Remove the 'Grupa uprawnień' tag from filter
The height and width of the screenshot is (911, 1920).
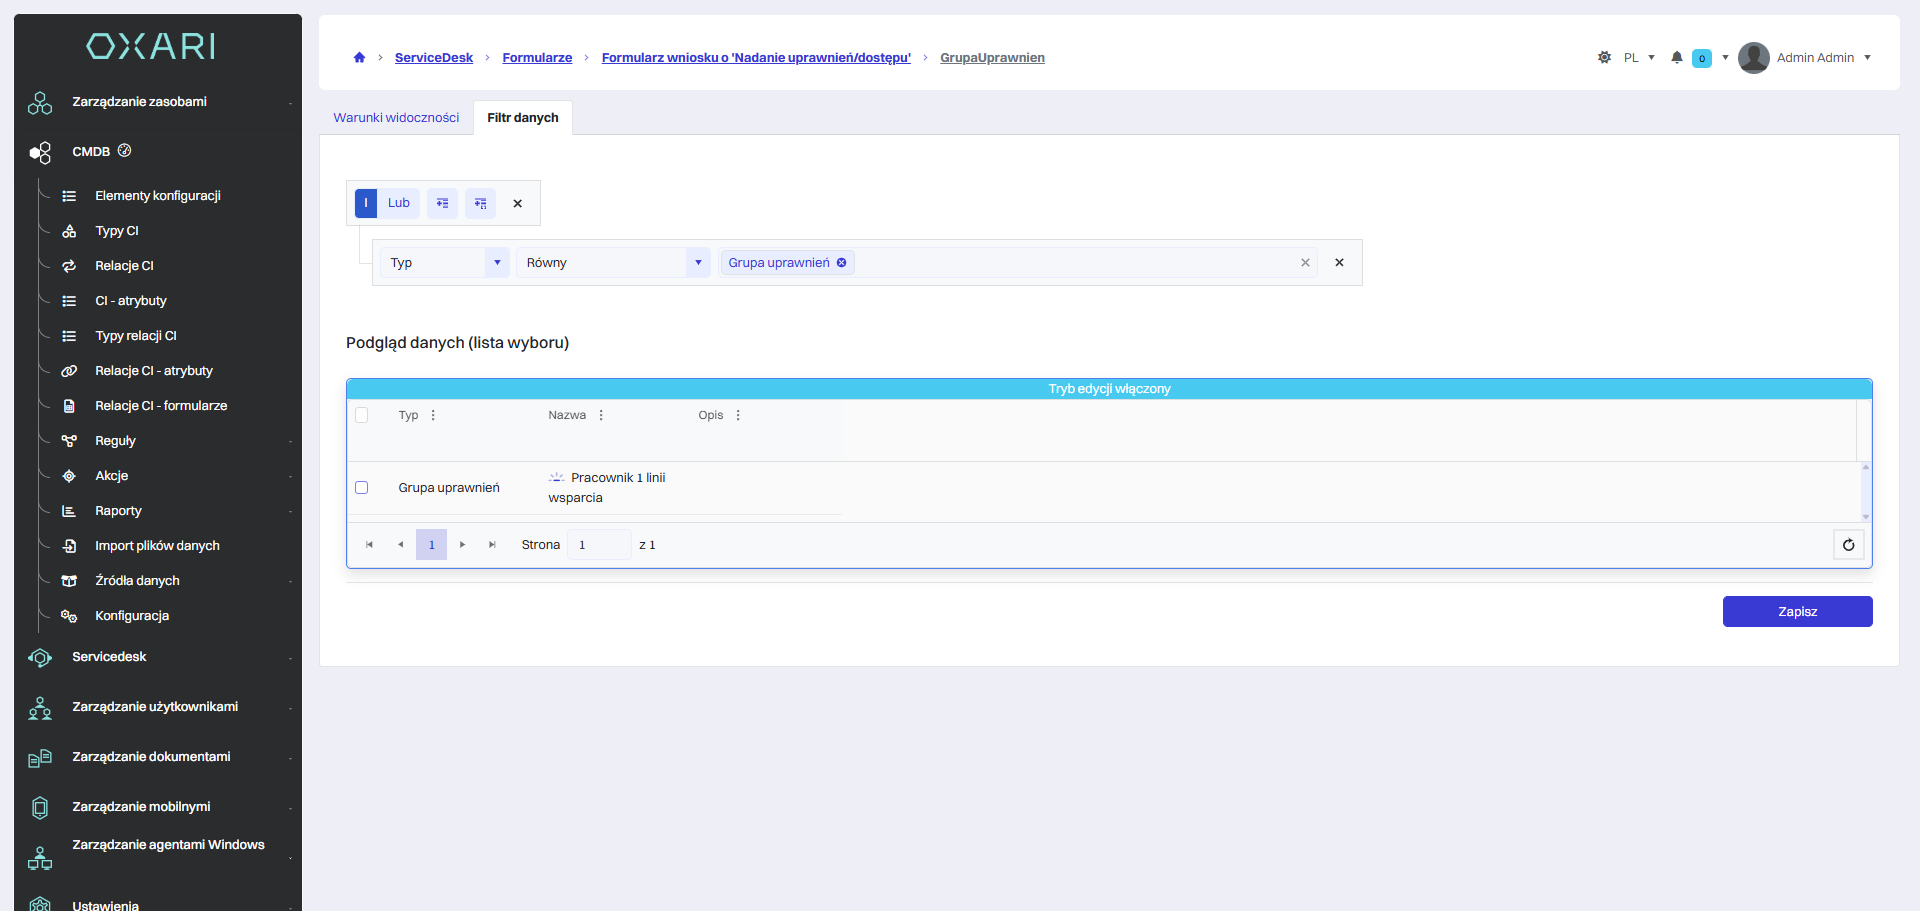842,263
